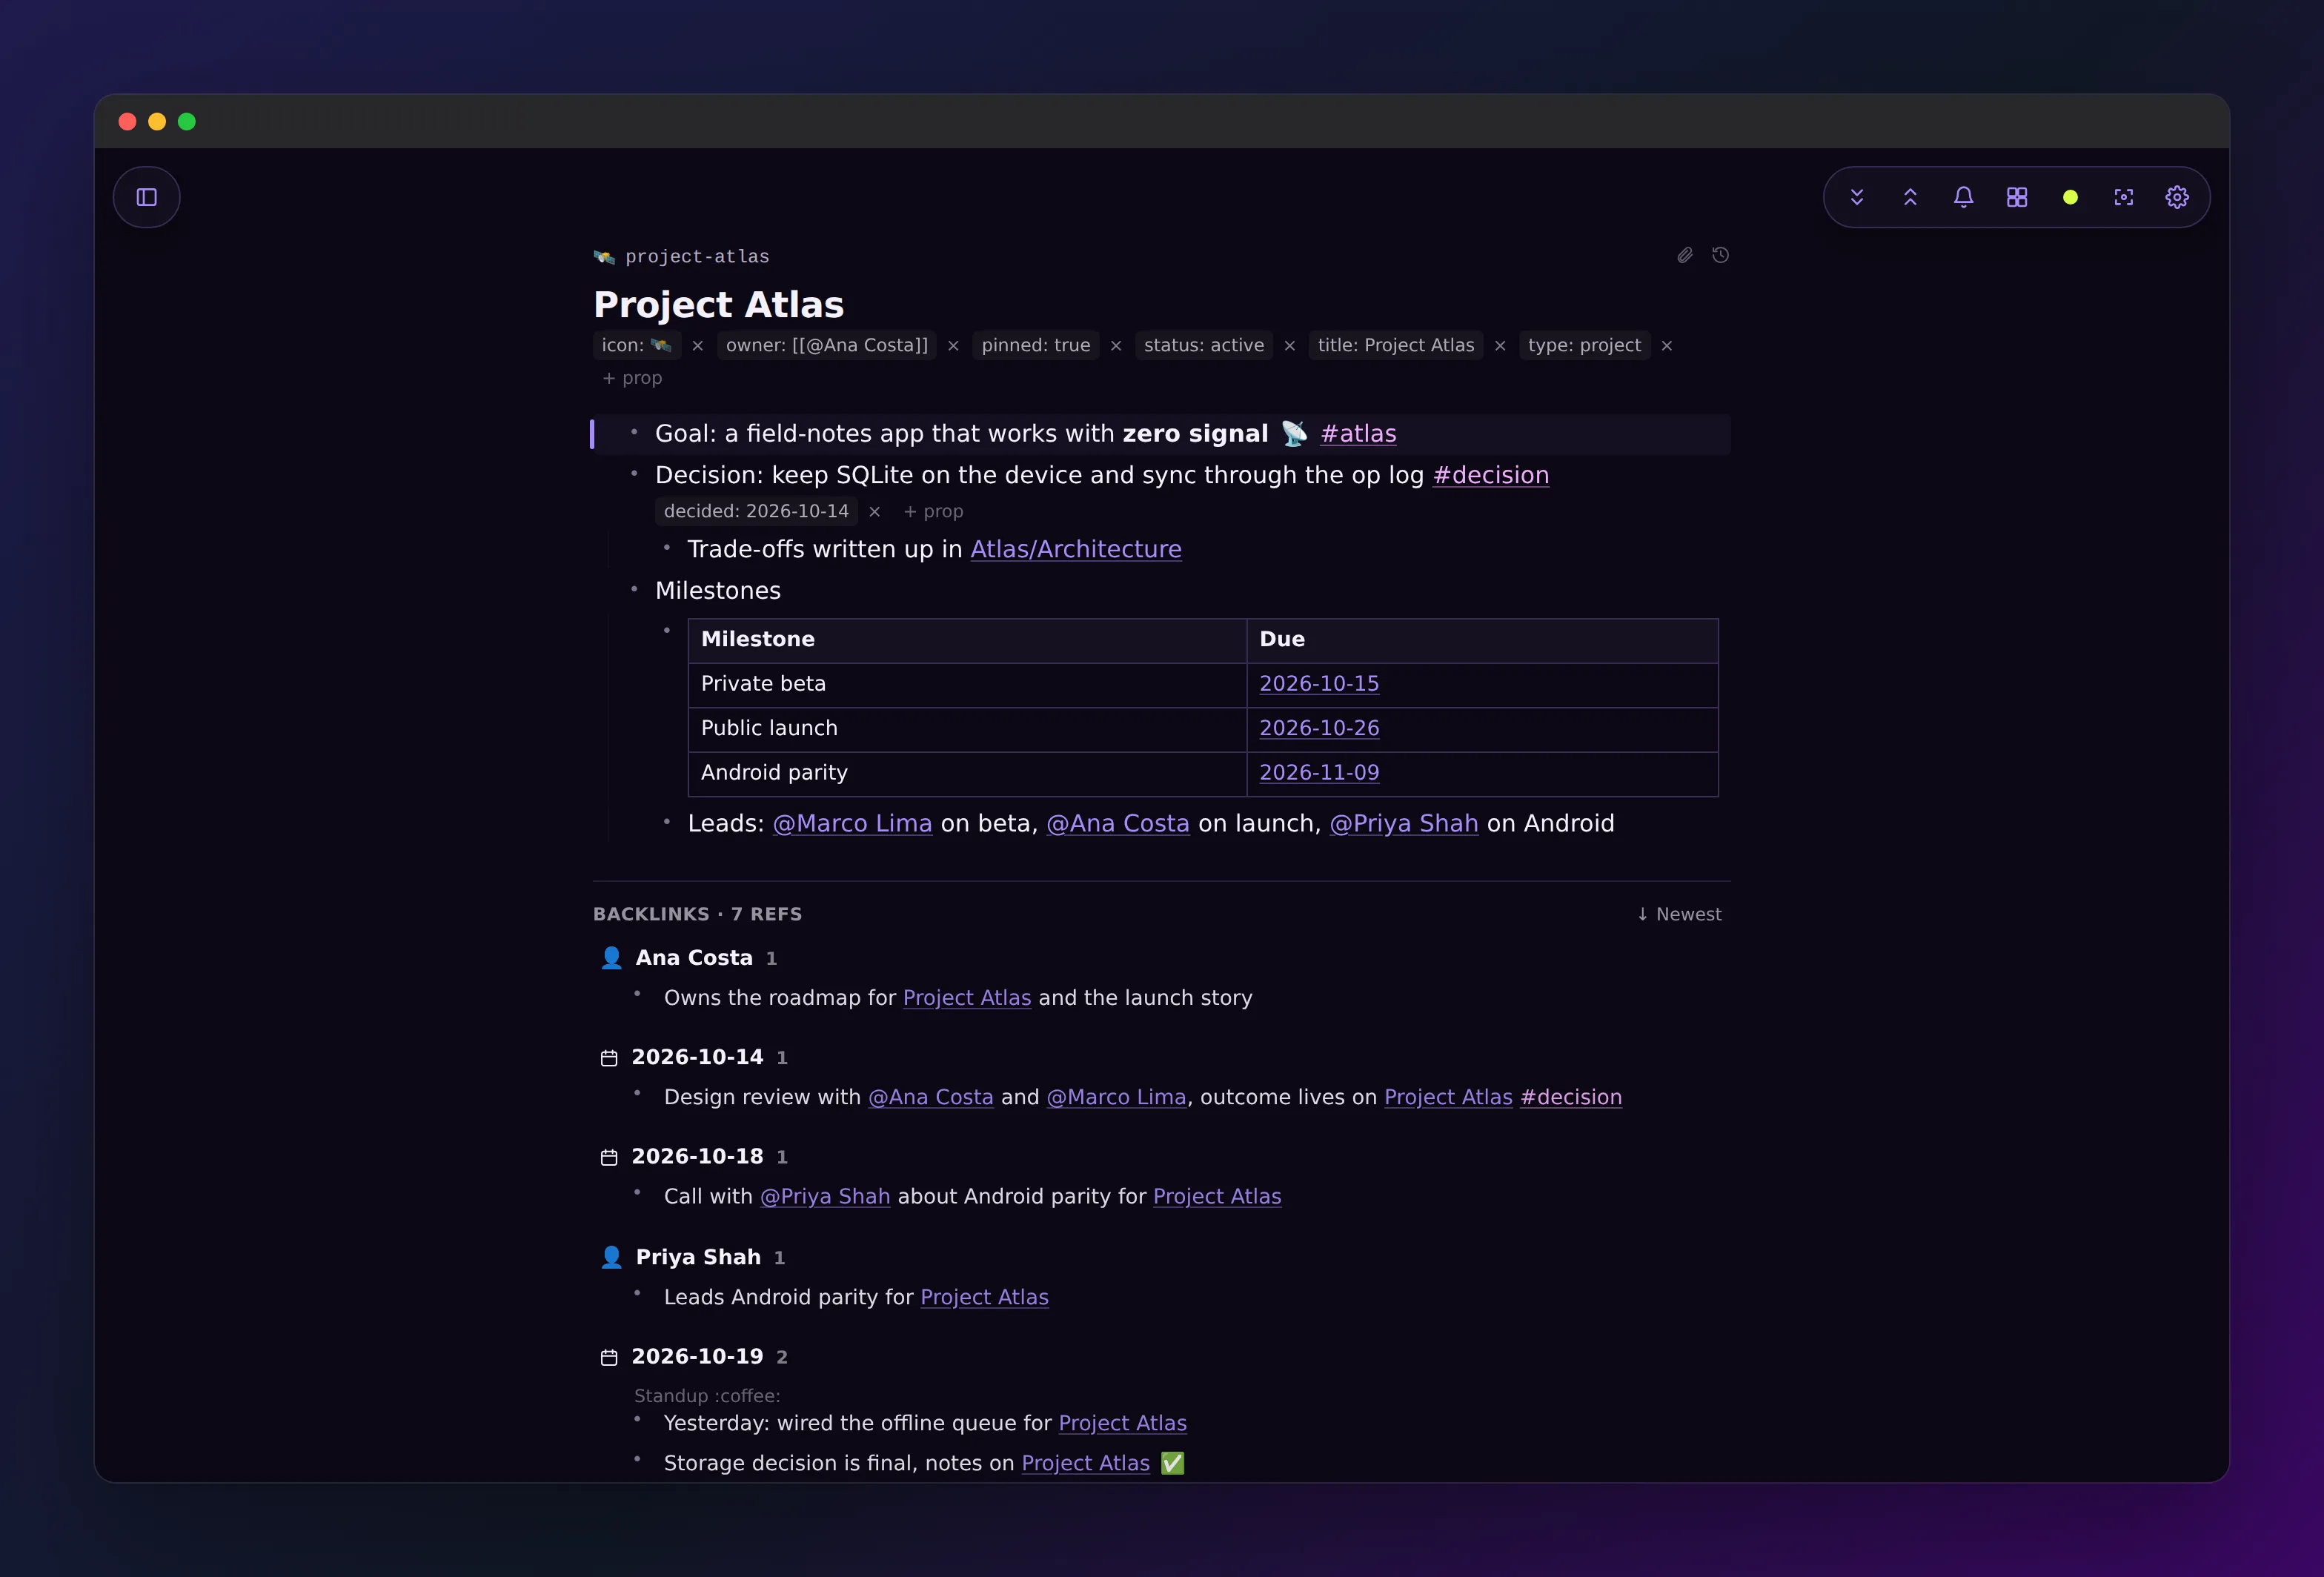Open @Marco Lima in Leads line
This screenshot has width=2324, height=1577.
point(852,823)
